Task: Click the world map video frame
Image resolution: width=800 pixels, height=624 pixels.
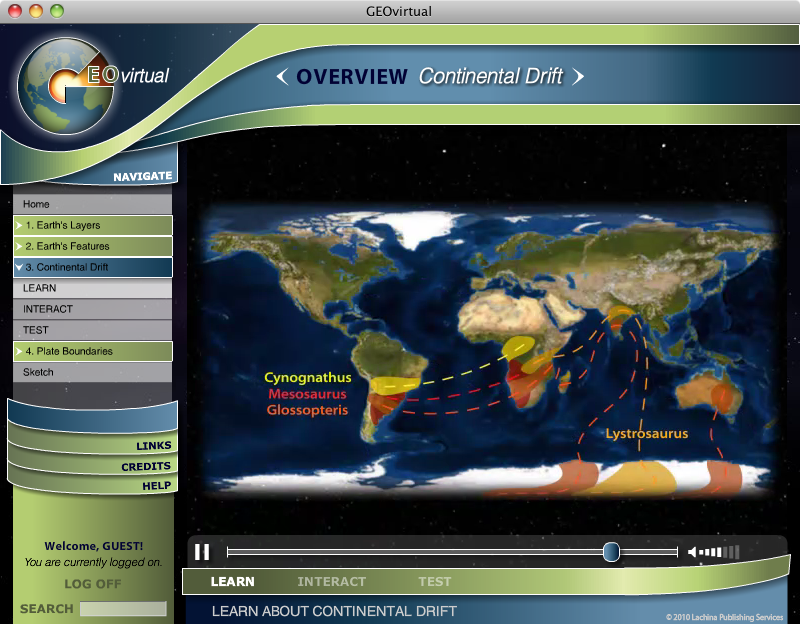Action: [488, 352]
